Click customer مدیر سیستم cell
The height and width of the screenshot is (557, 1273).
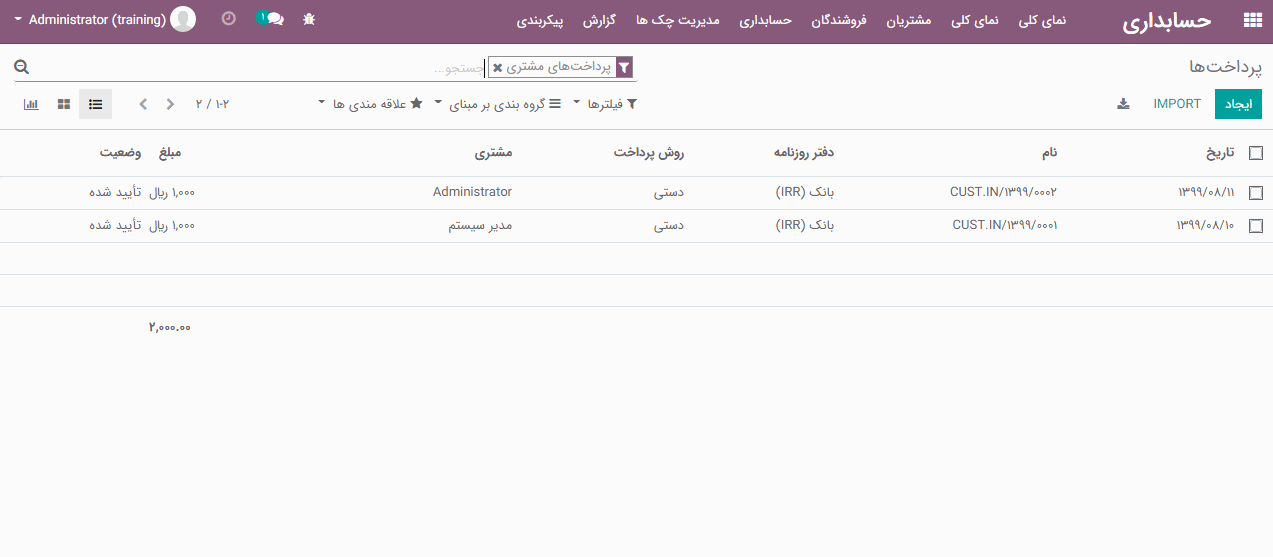tap(479, 225)
